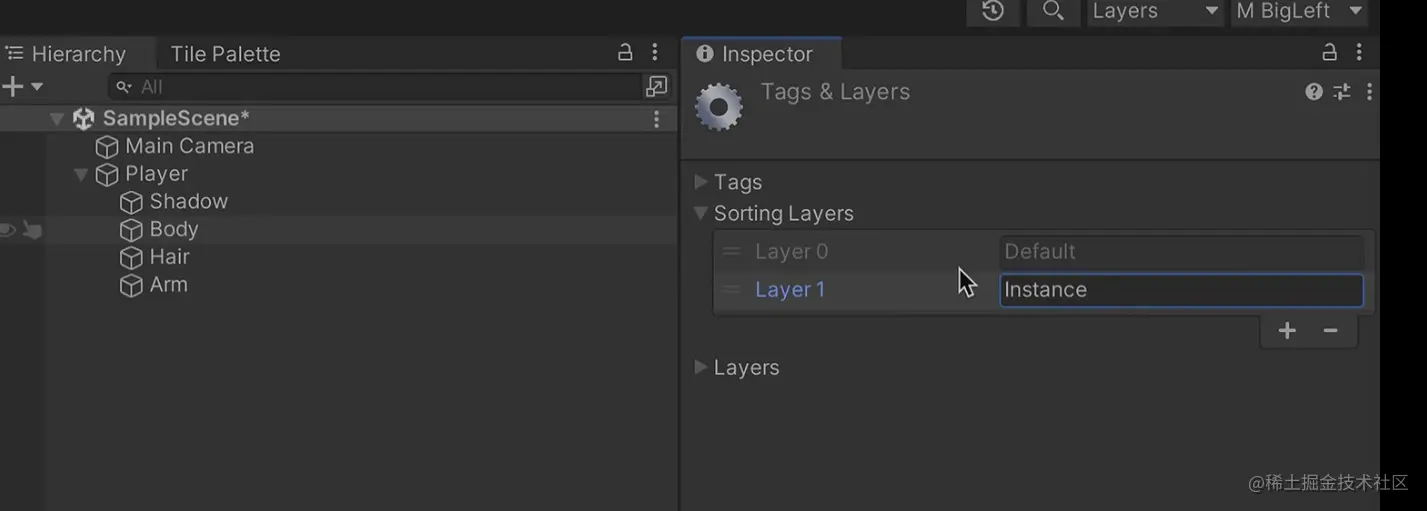This screenshot has height=511, width=1427.
Task: Remove sorting layer with minus button
Action: point(1330,331)
